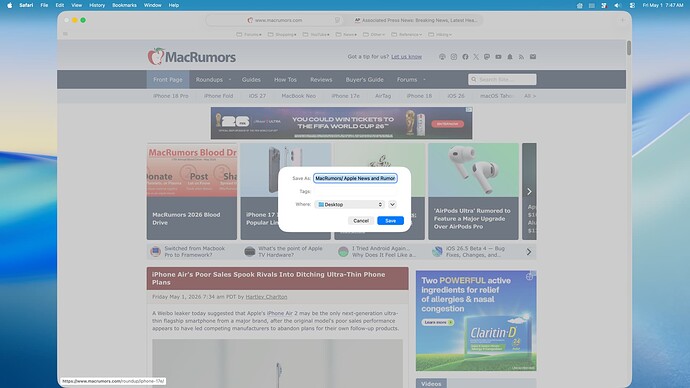Click the notifications bell icon
The image size is (690, 388).
point(510,57)
